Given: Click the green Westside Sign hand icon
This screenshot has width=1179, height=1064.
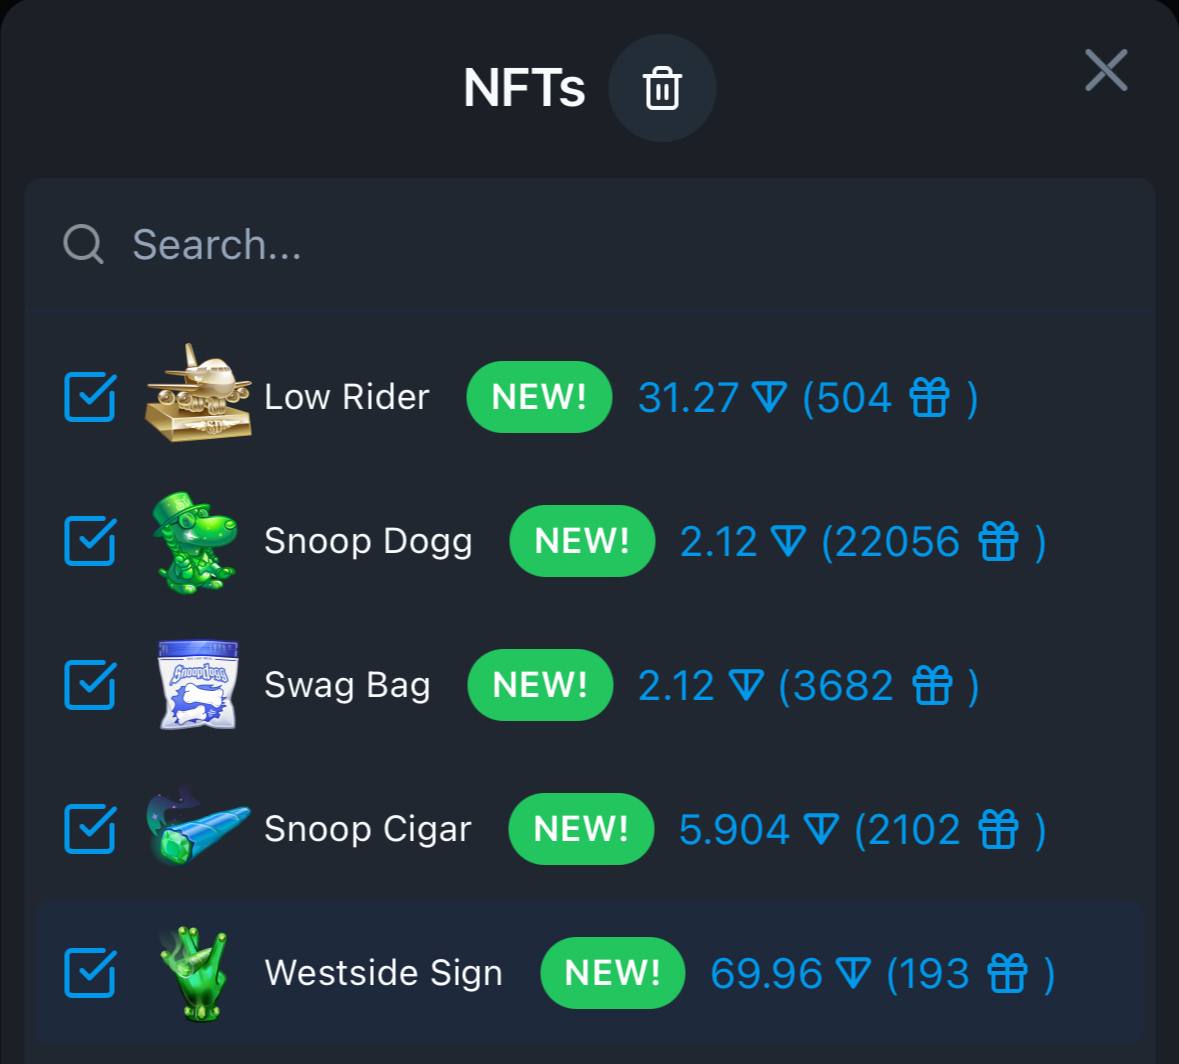Looking at the screenshot, I should pyautogui.click(x=194, y=975).
